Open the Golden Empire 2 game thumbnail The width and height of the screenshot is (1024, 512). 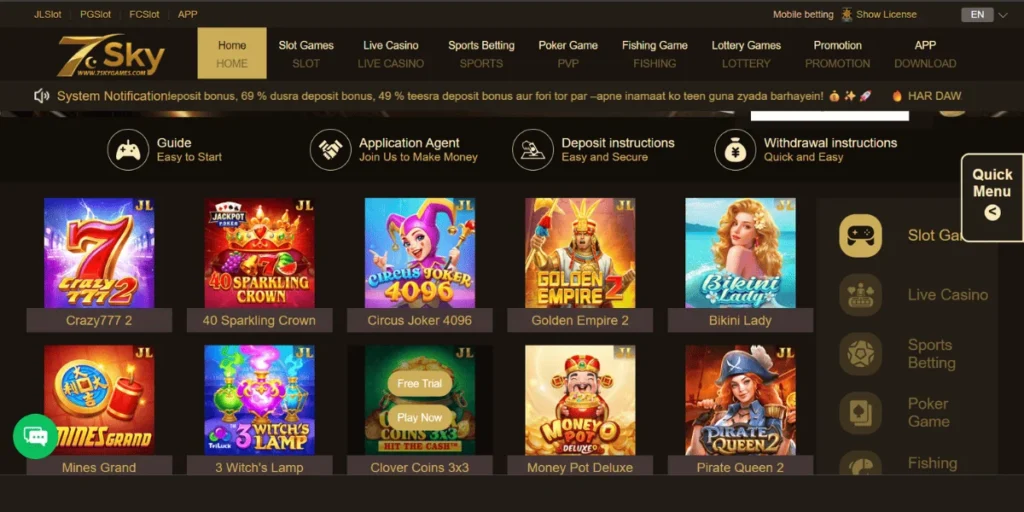(x=580, y=253)
